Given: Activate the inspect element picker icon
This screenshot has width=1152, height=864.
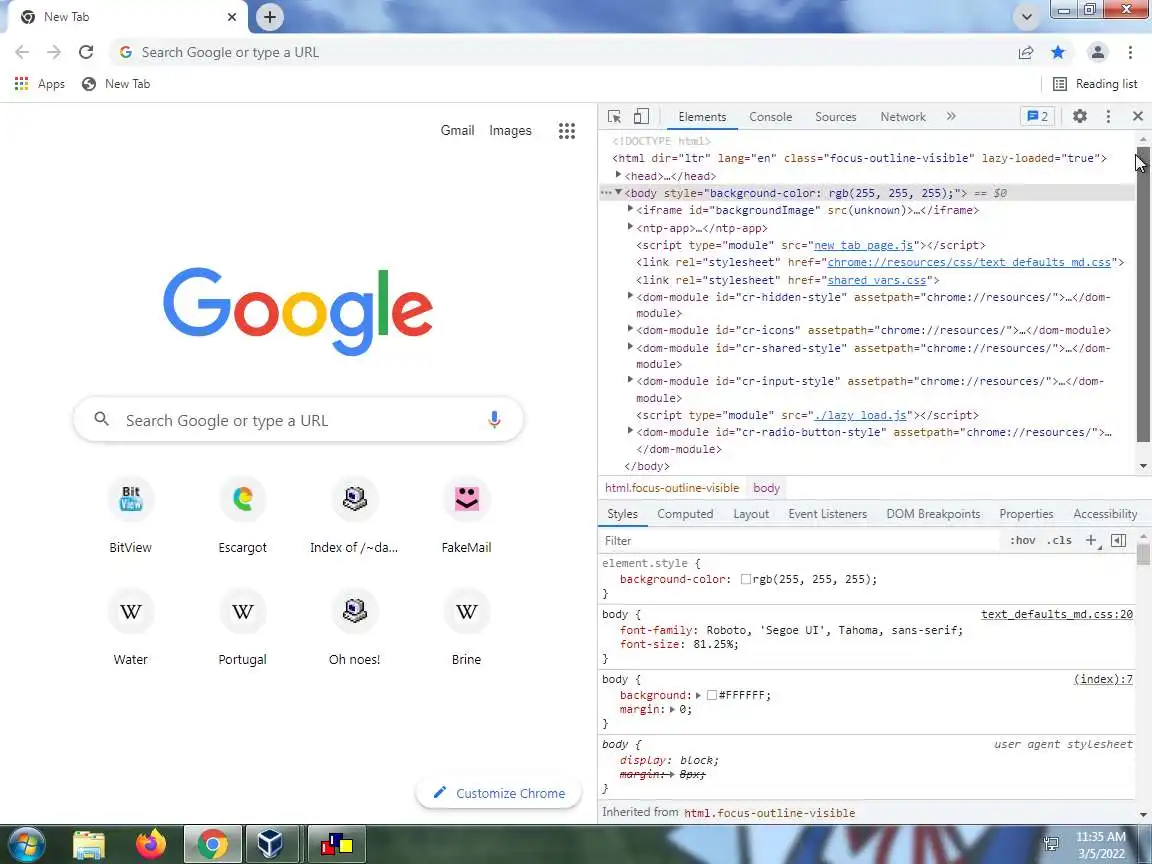Looking at the screenshot, I should coord(614,116).
